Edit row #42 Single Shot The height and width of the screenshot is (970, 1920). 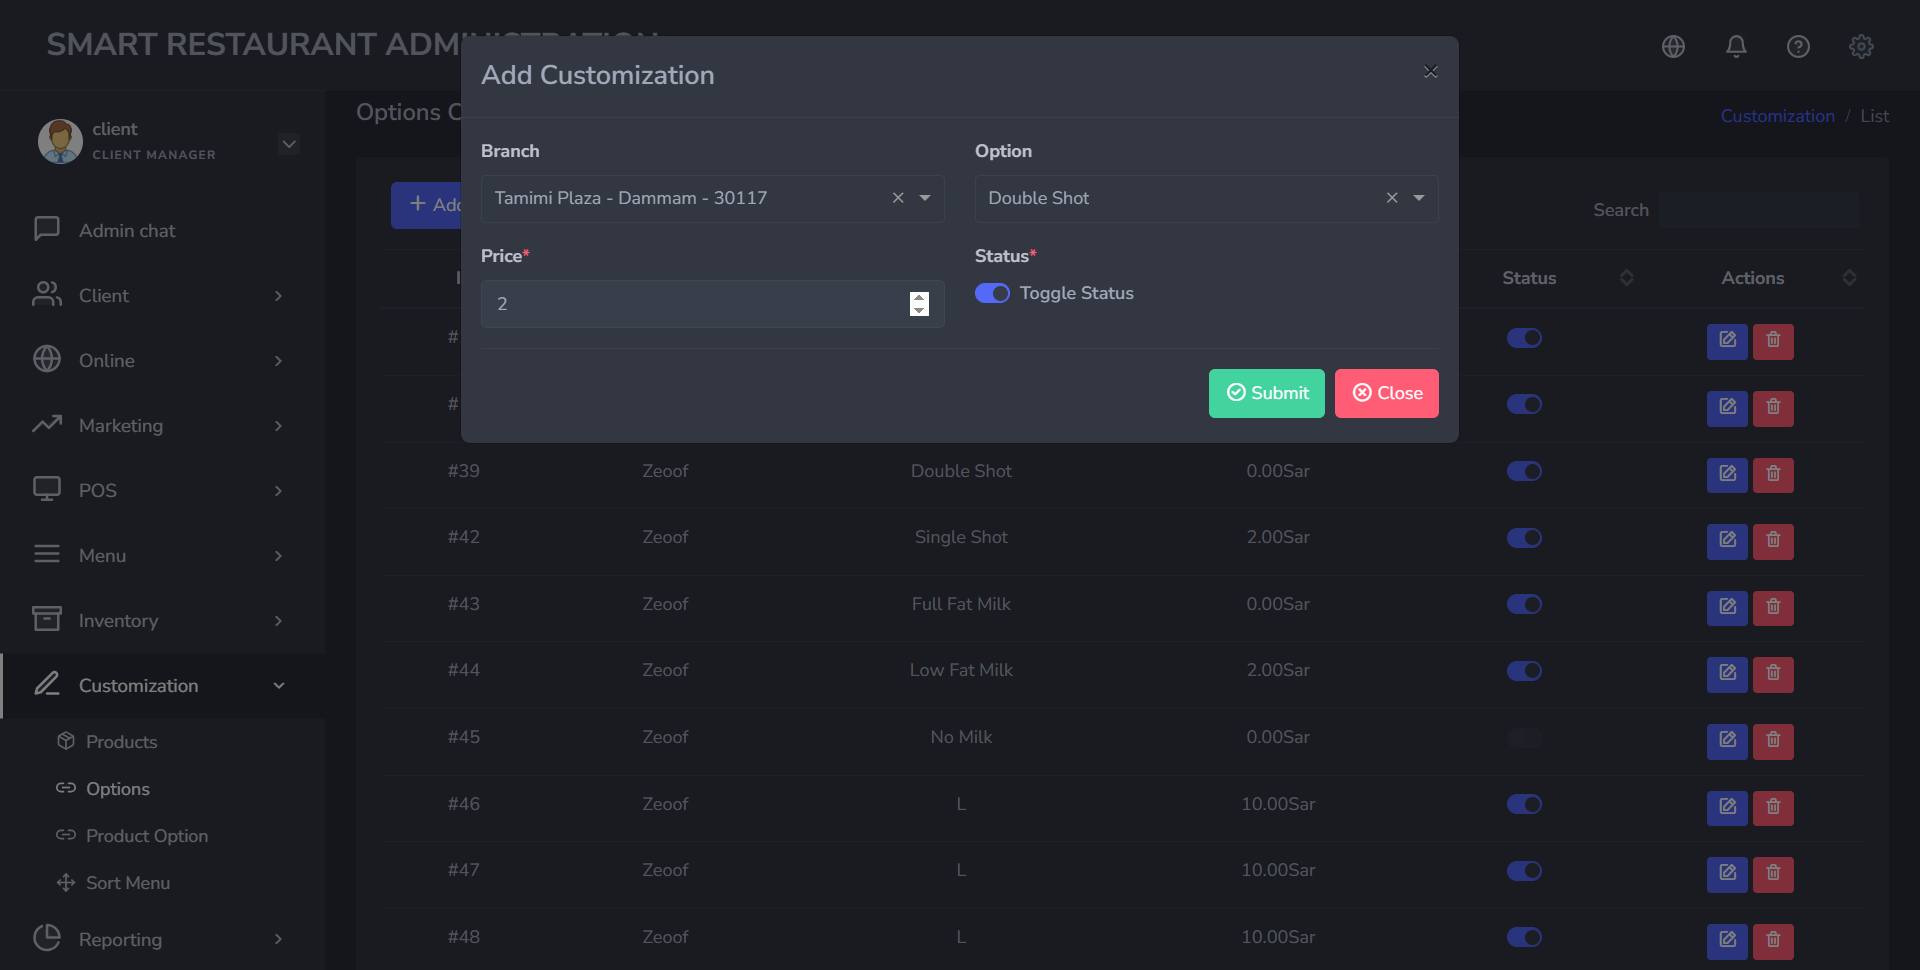(1727, 541)
